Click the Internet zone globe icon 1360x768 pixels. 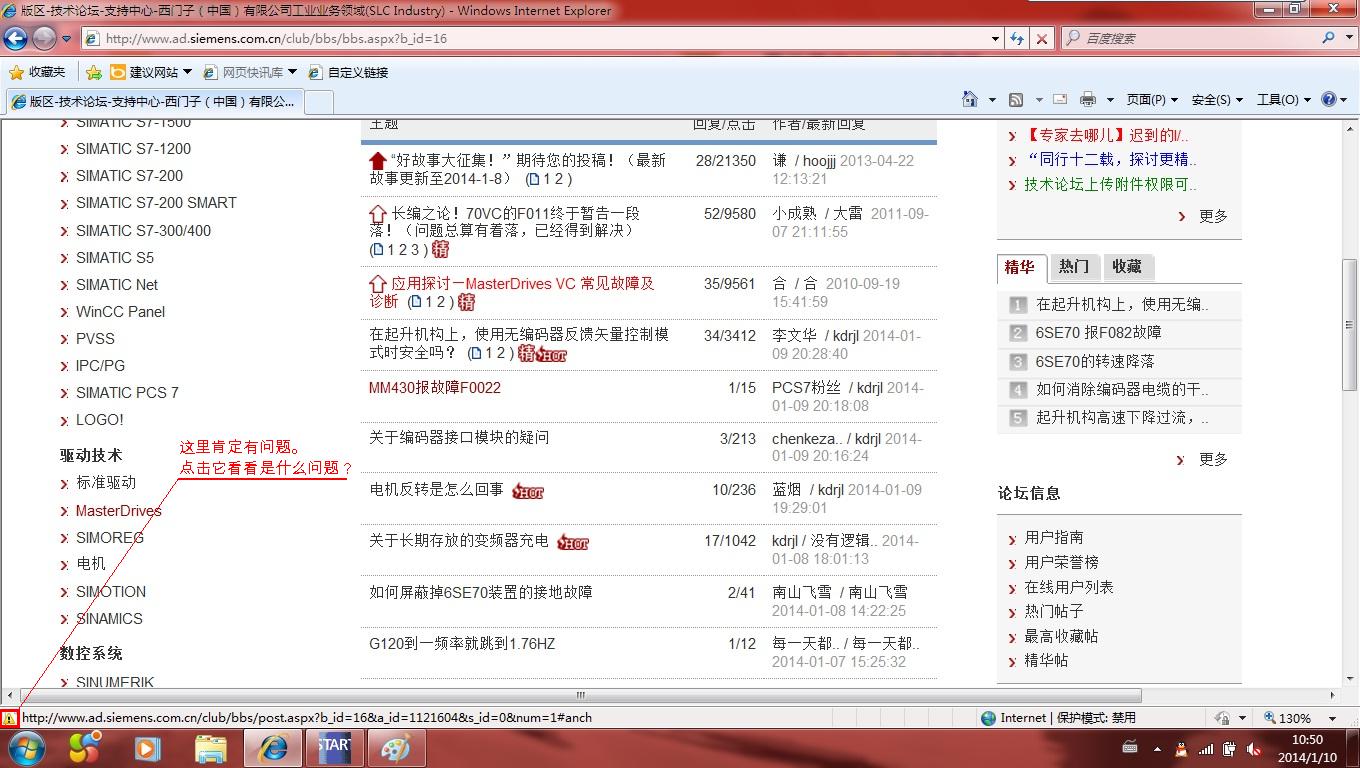[x=988, y=718]
